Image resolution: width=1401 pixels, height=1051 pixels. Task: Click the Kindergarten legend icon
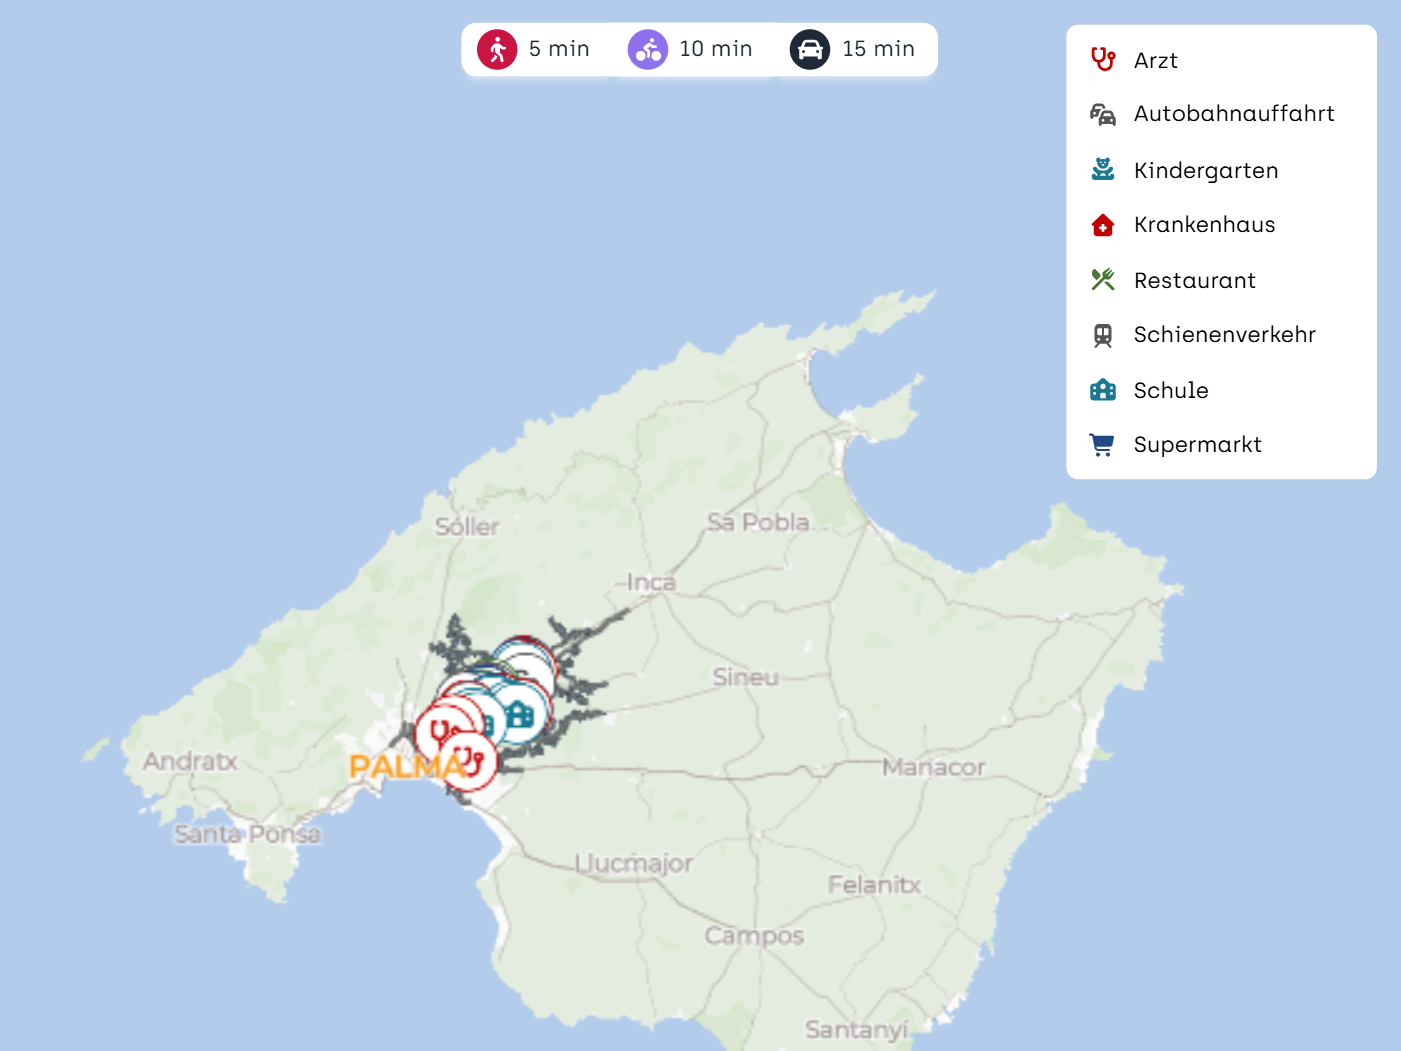pyautogui.click(x=1103, y=170)
